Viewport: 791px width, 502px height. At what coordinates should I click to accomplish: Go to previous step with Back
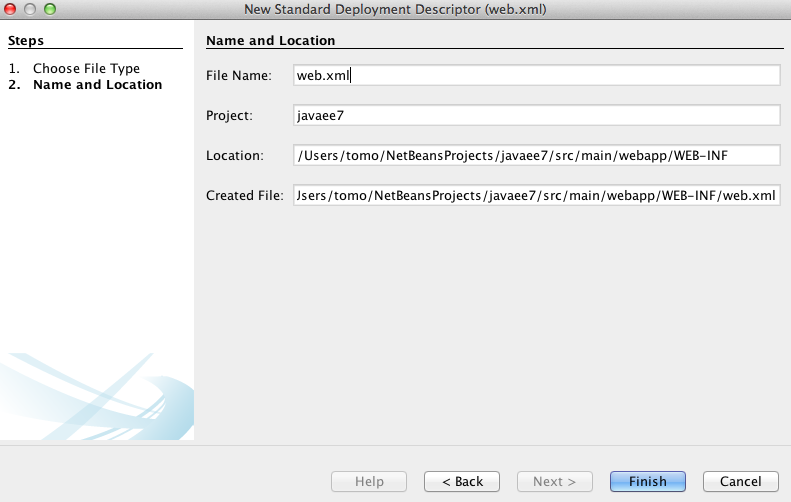(x=462, y=481)
